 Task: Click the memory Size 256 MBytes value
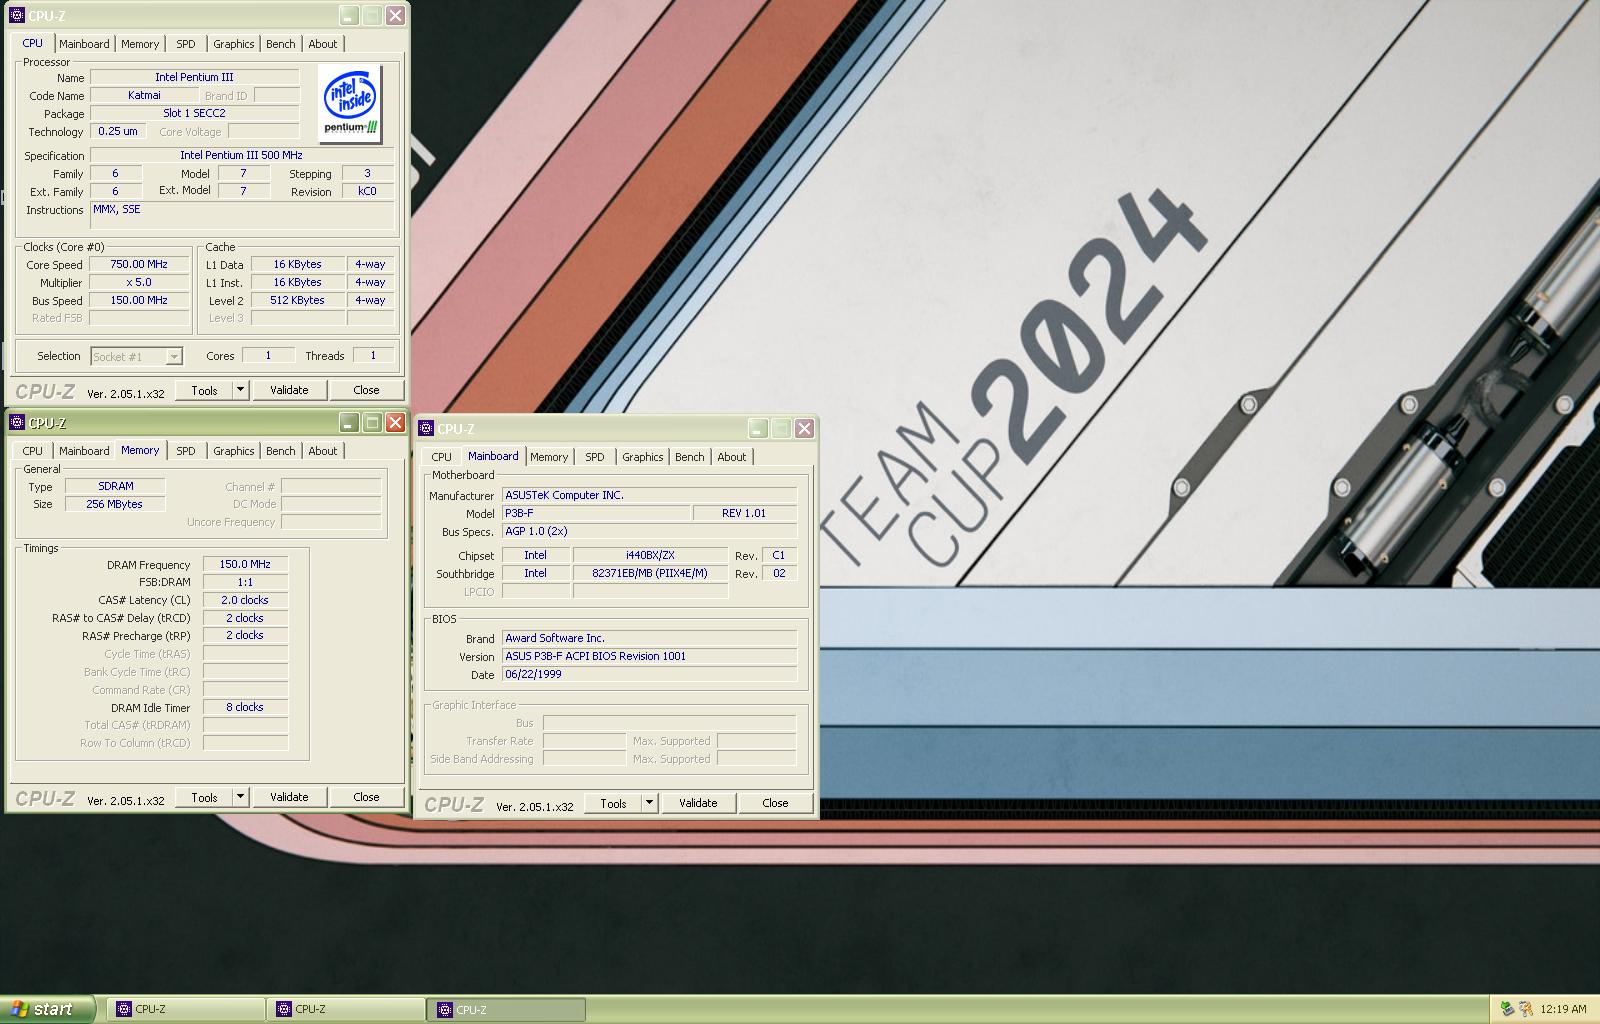point(115,505)
